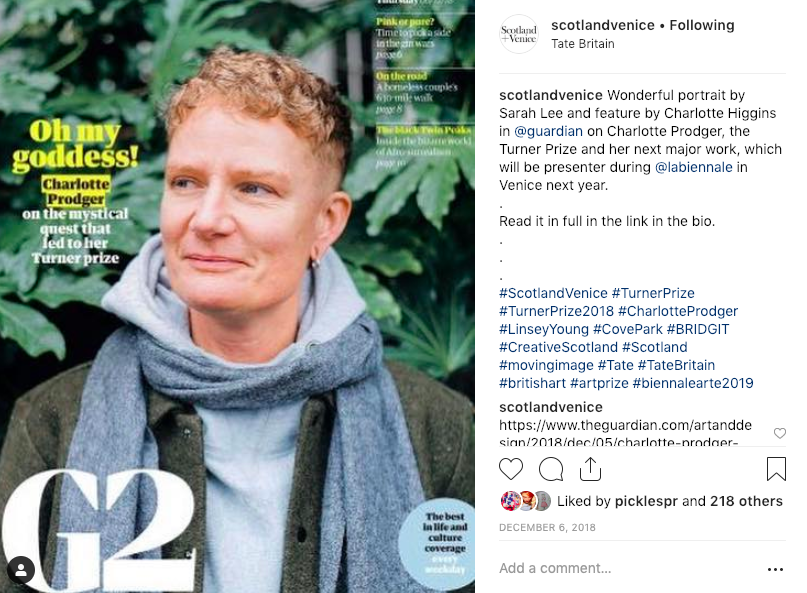Open the #CharlotteProdger hashtag
The height and width of the screenshot is (593, 807).
tap(678, 311)
